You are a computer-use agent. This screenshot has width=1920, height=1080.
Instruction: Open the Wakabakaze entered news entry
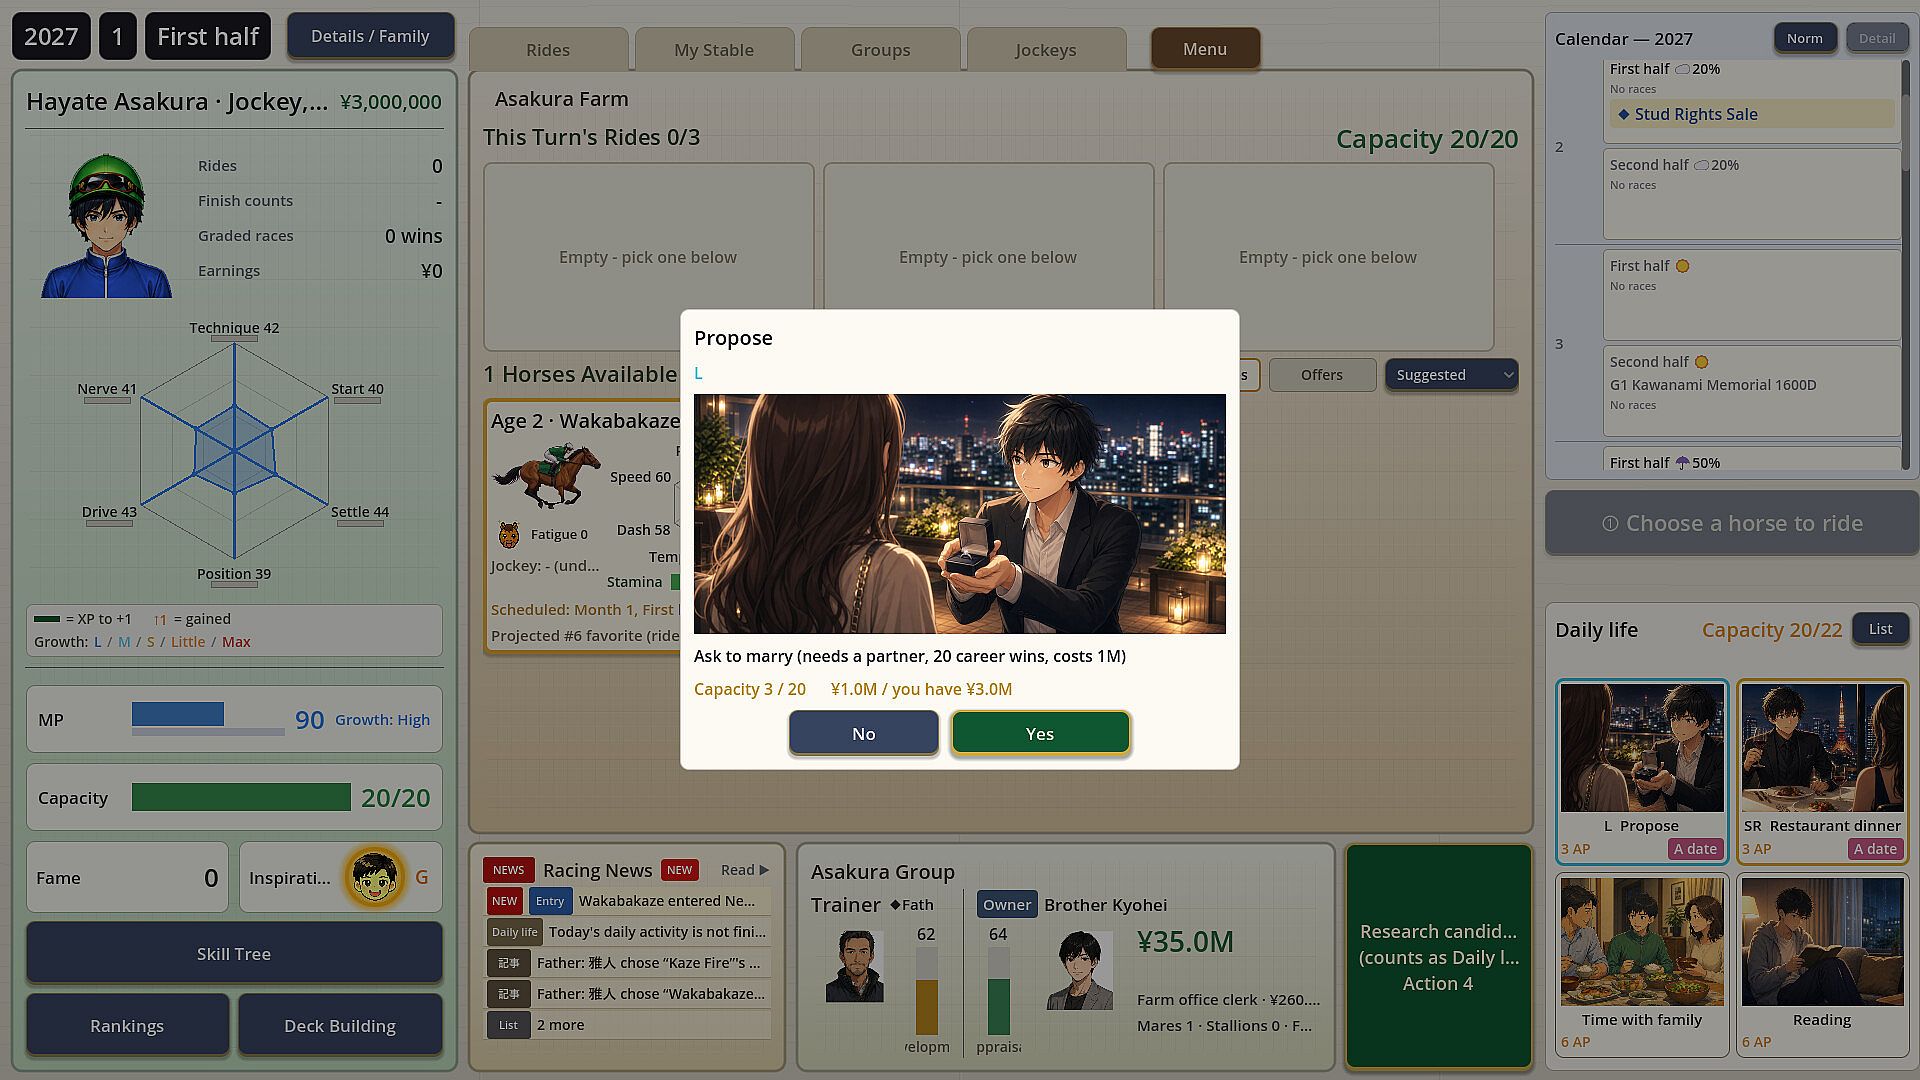628,901
